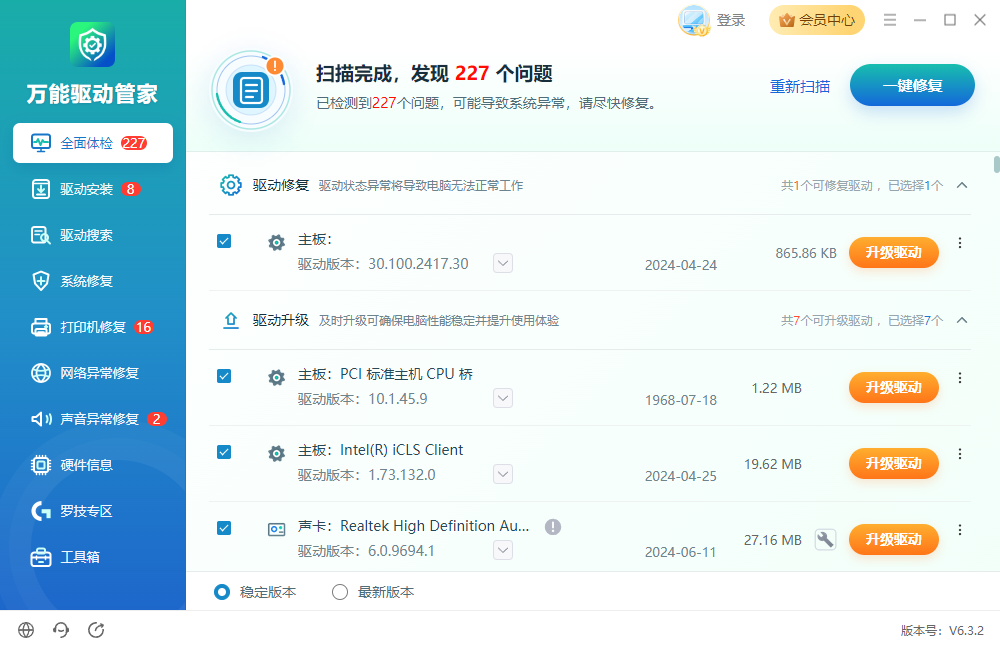Viewport: 1000px width, 650px height.
Task: Click gear icon of the 主板 30.100.2417.30 row
Action: pos(276,242)
